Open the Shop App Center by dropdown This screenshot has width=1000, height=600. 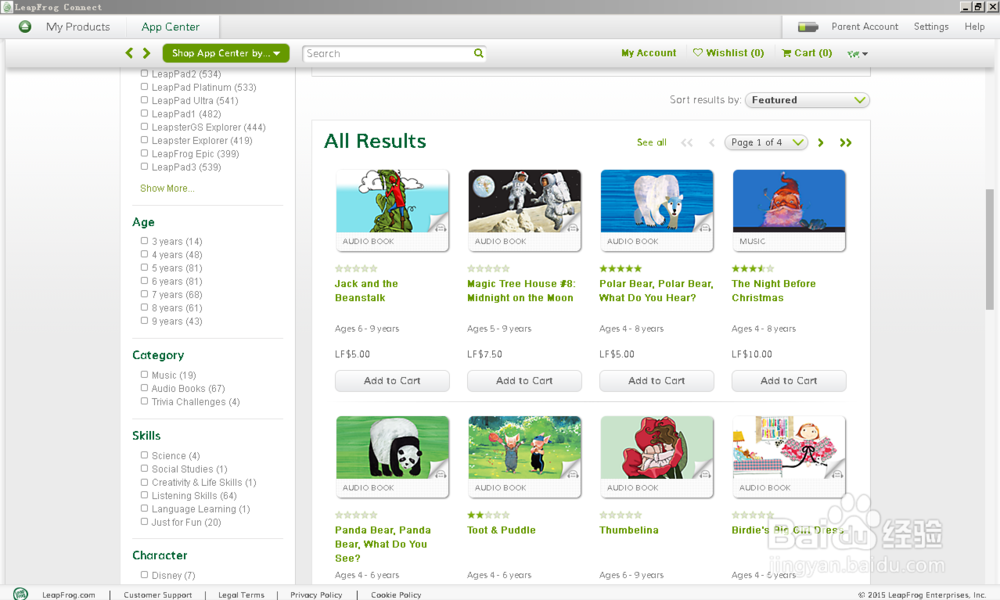pos(226,53)
